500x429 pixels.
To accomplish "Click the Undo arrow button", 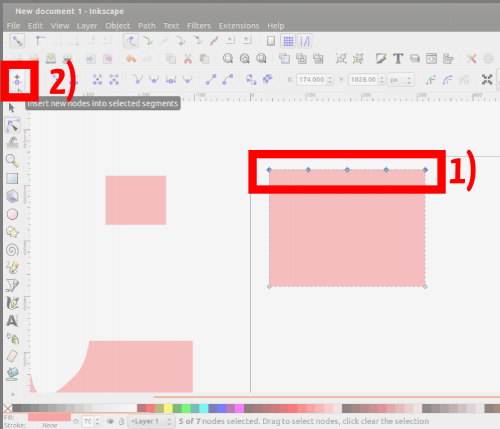I will coord(131,59).
